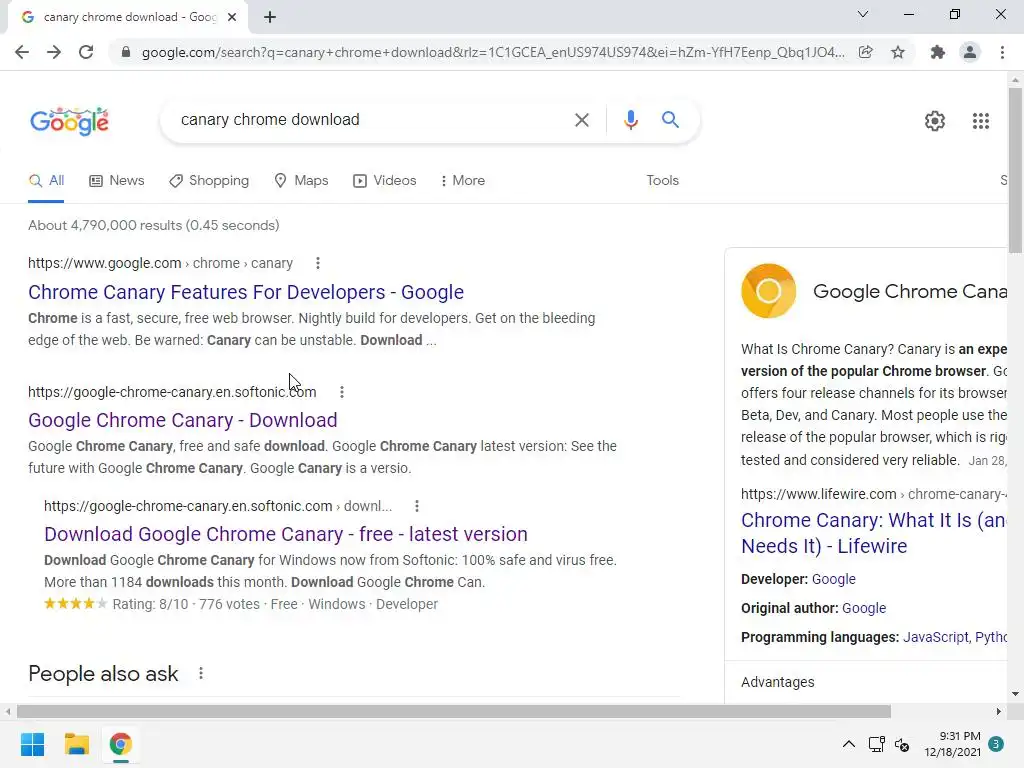This screenshot has height=768, width=1024.
Task: Expand the More search filters menu
Action: tap(462, 180)
